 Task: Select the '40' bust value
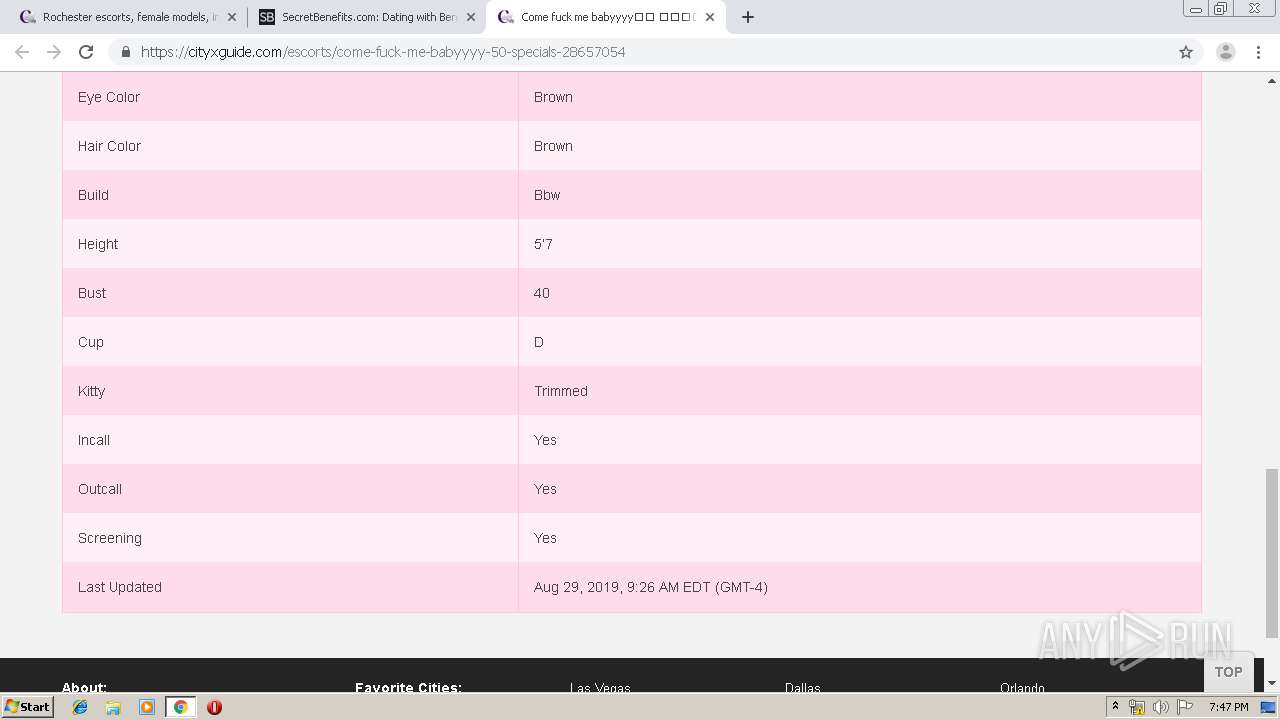coord(542,293)
